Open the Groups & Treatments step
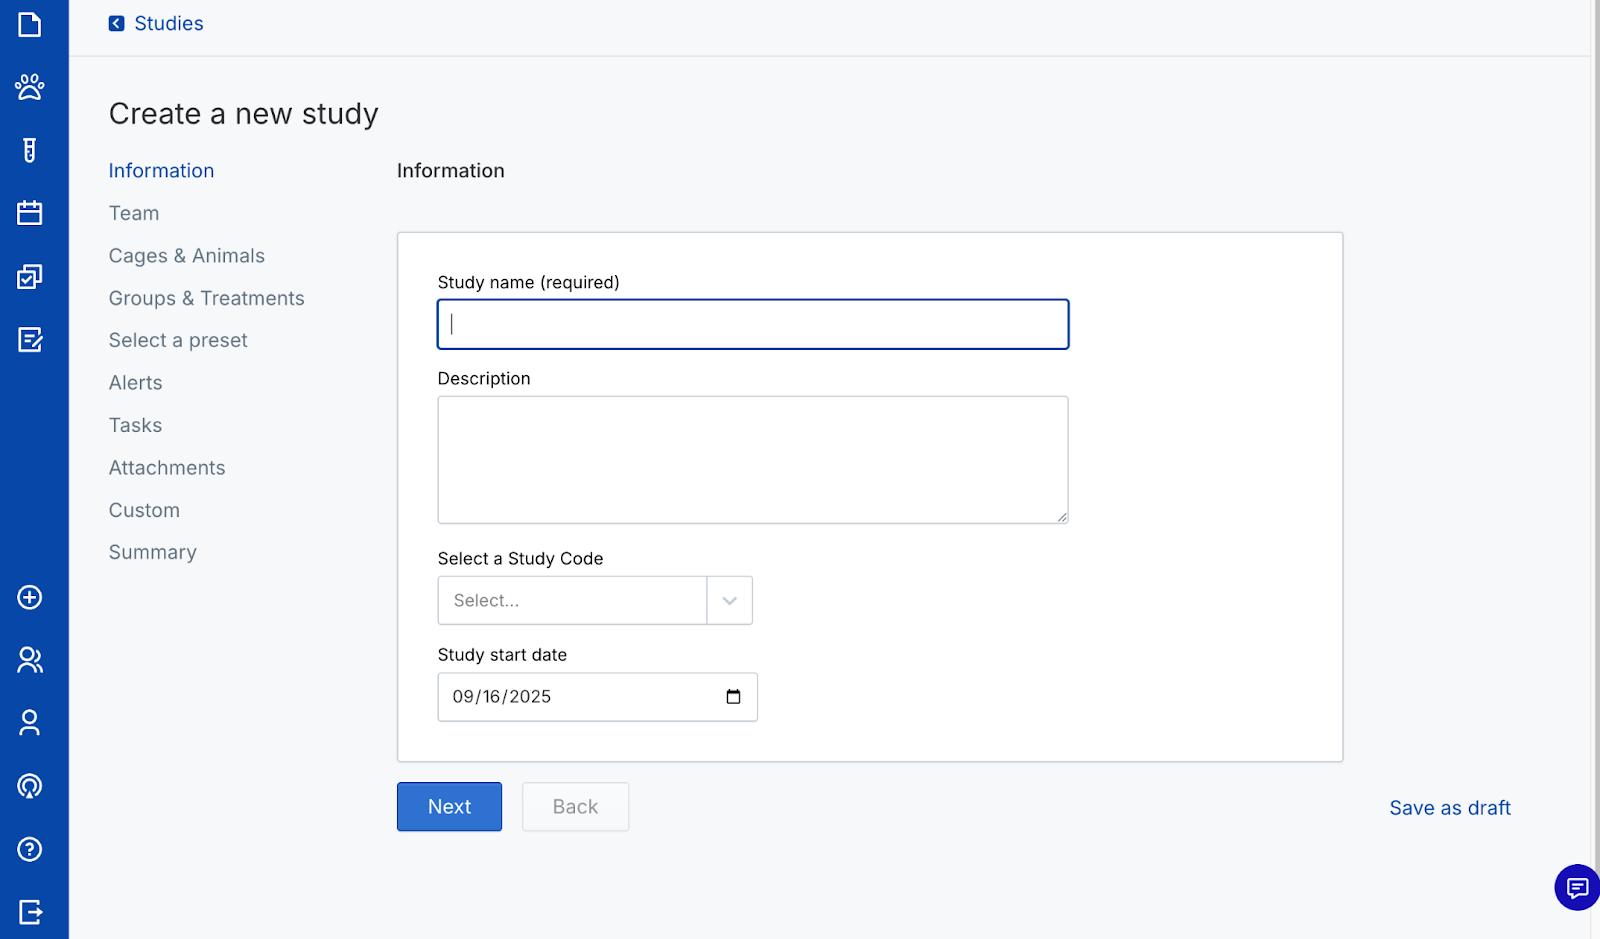1600x939 pixels. tap(206, 298)
